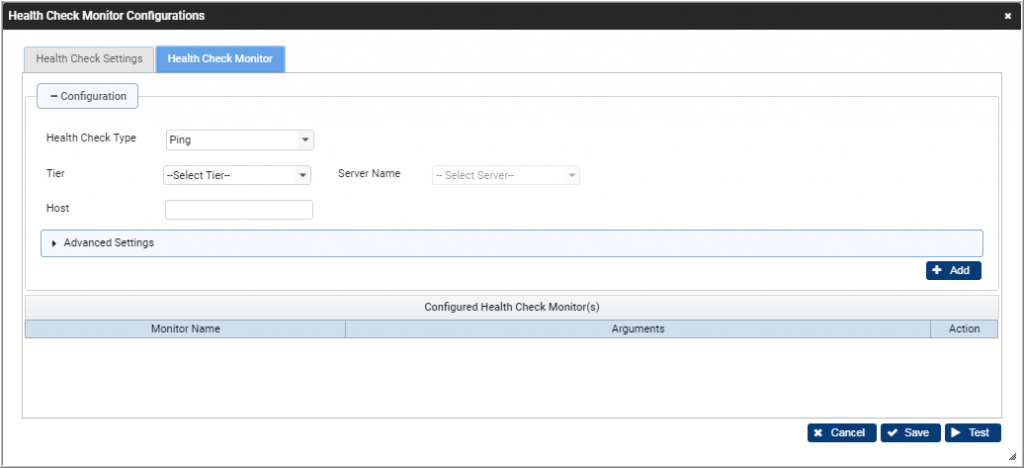Open the Select Tier dropdown
1024x468 pixels.
click(237, 175)
